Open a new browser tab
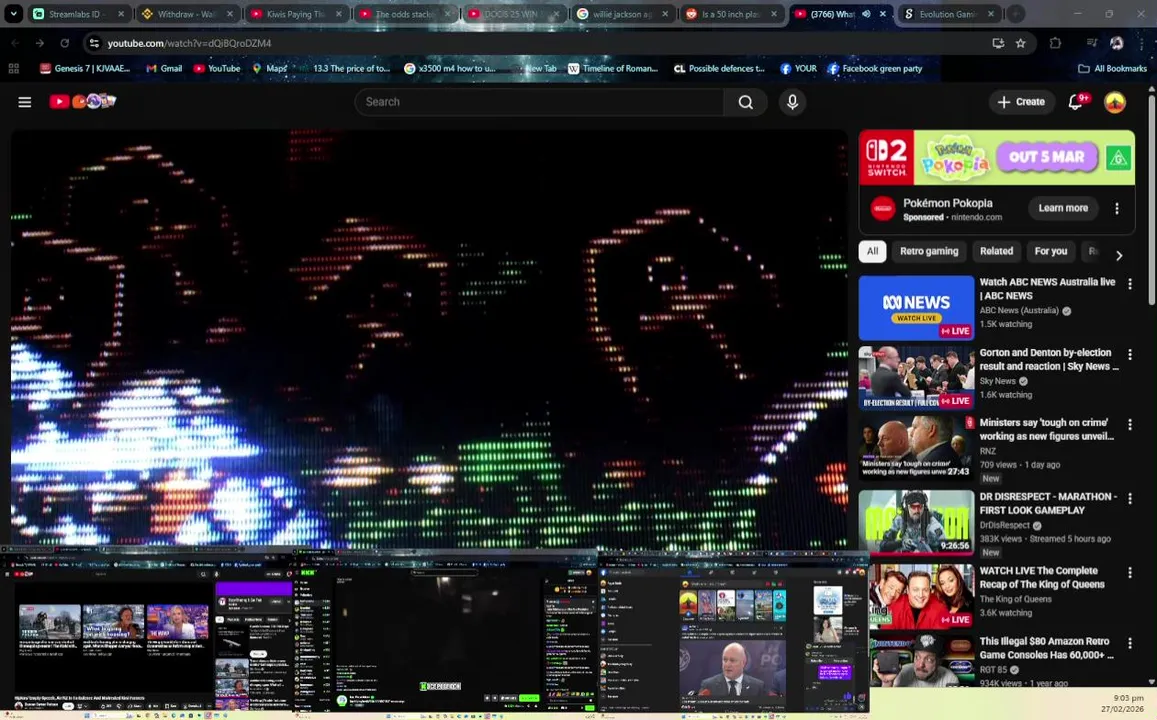The image size is (1157, 720). (1015, 13)
